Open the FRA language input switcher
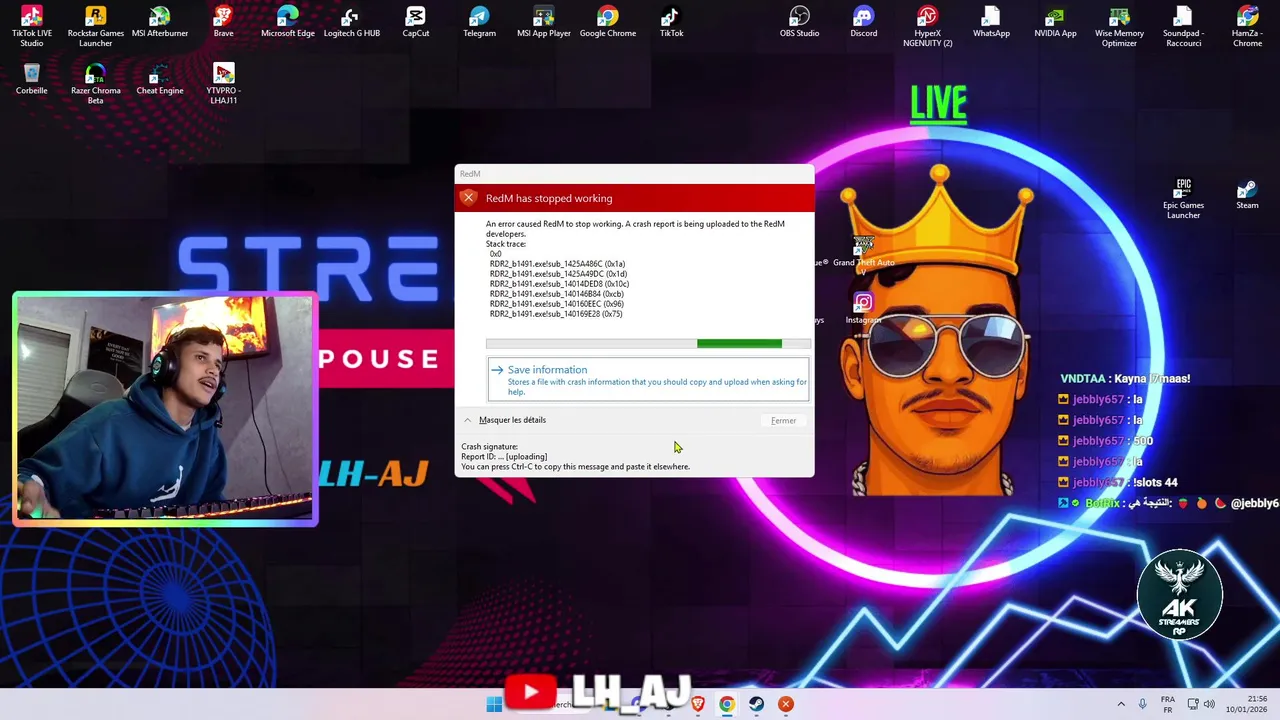The height and width of the screenshot is (720, 1280). point(1168,704)
